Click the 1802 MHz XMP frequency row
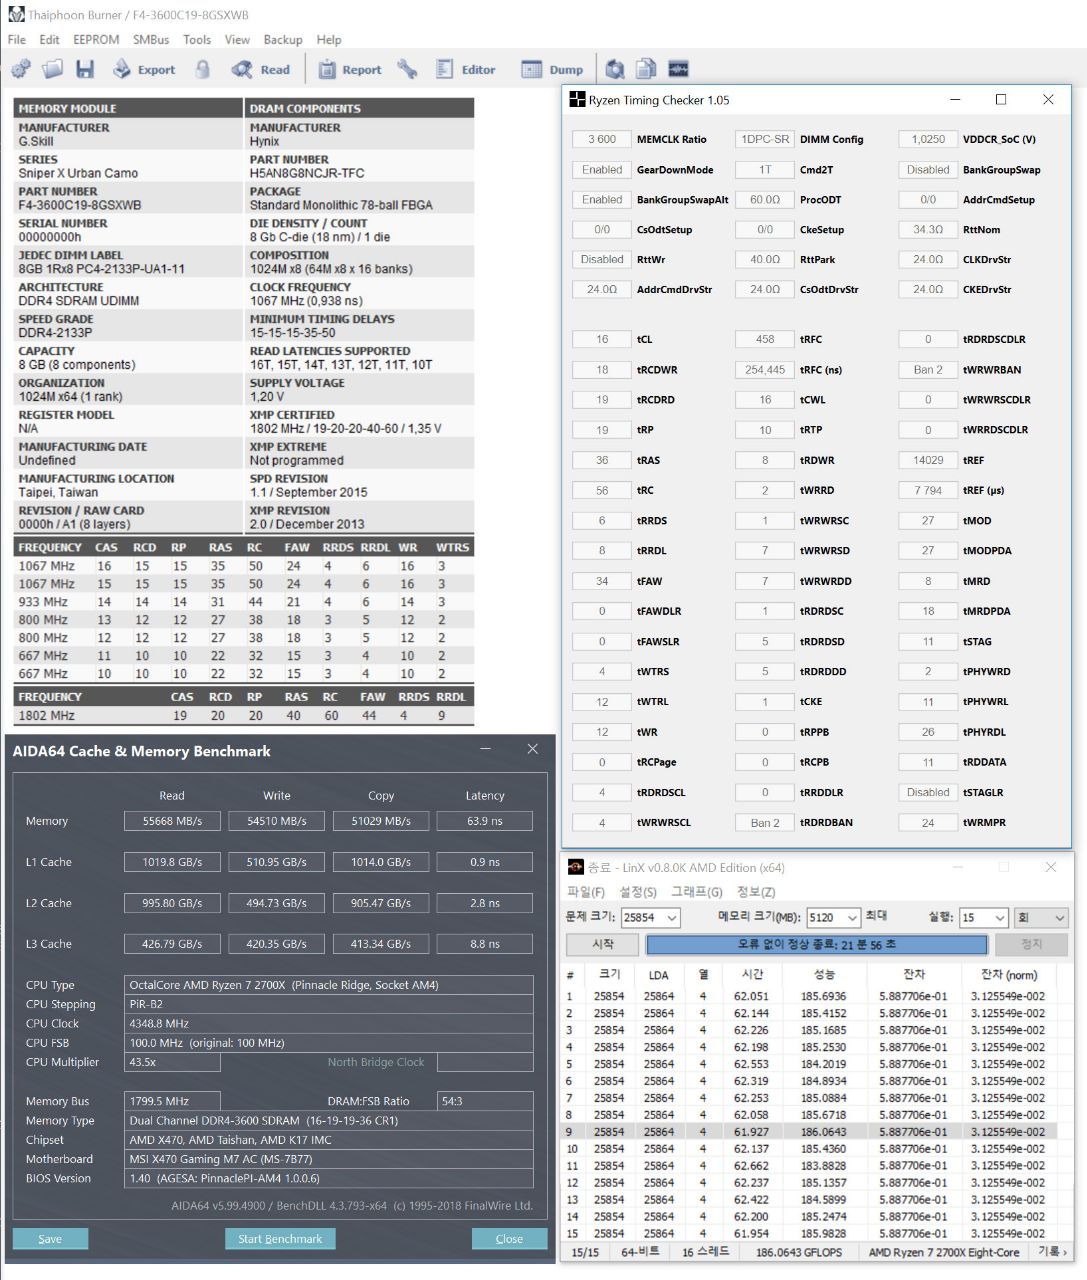 point(243,716)
